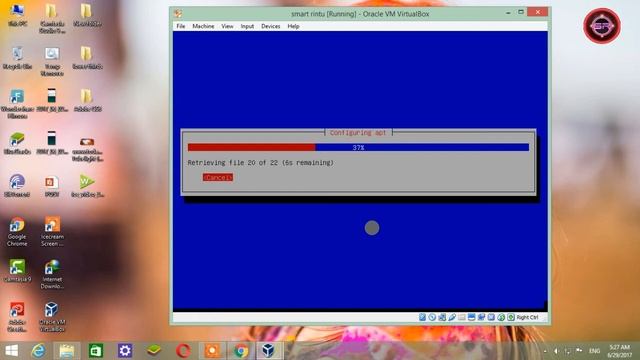Select the Oracle VM VirtualBox desktop shortcut
Screen dimensions: 640x360
[x=52, y=317]
